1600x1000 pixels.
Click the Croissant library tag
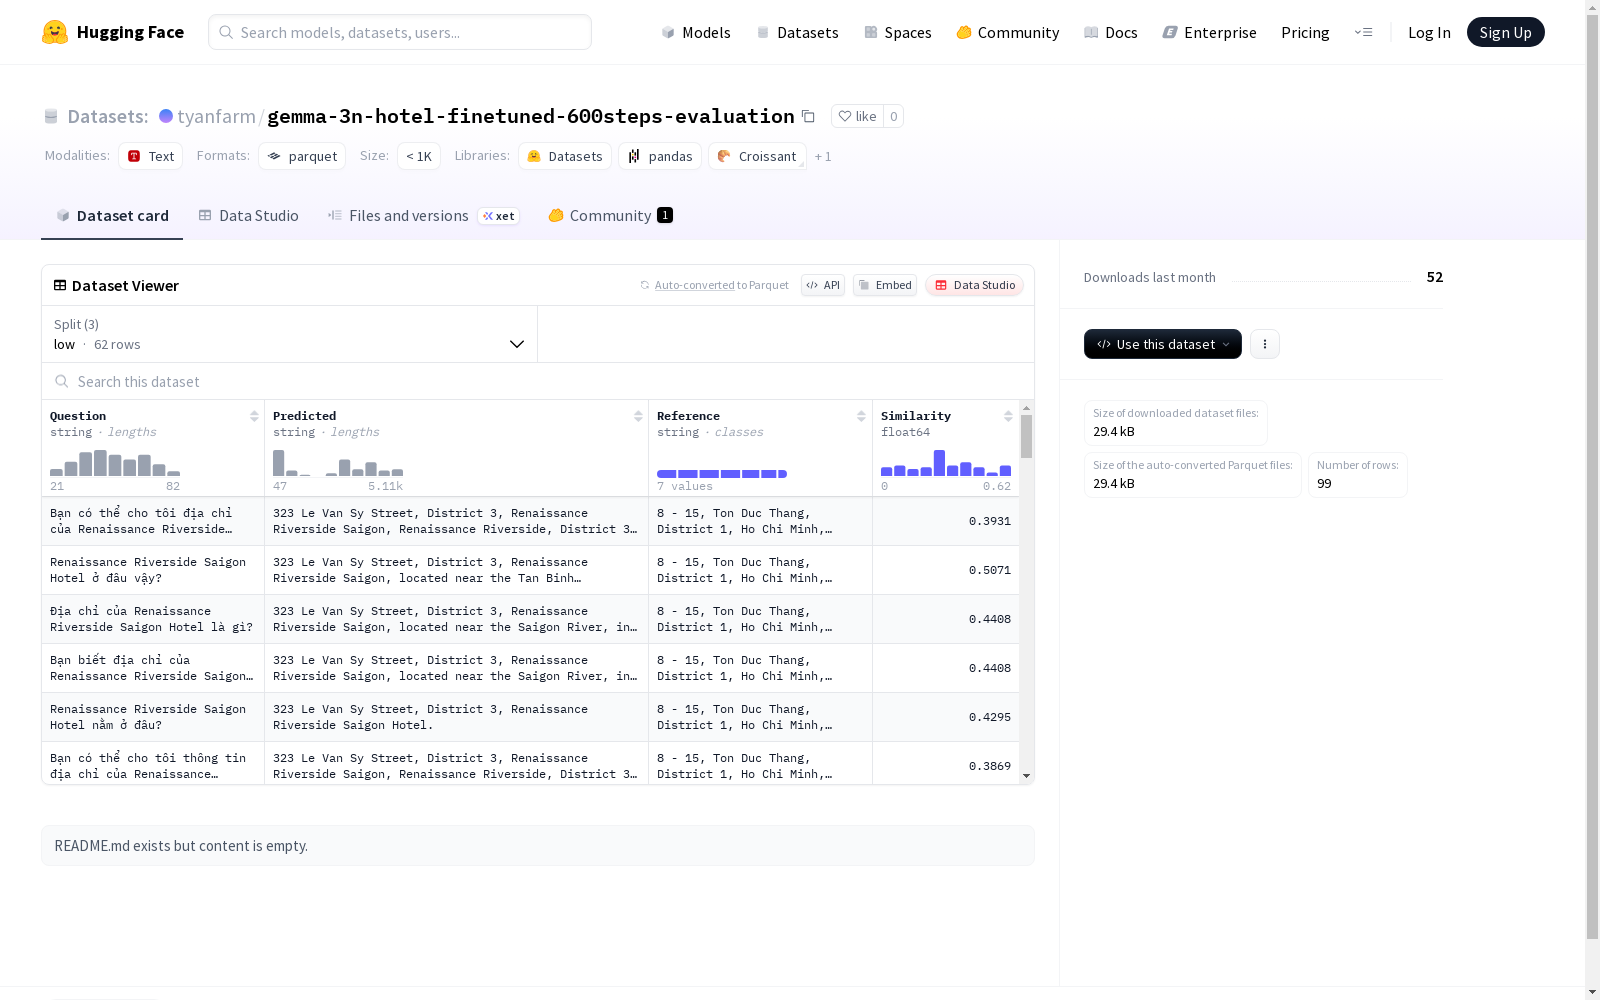click(x=757, y=156)
